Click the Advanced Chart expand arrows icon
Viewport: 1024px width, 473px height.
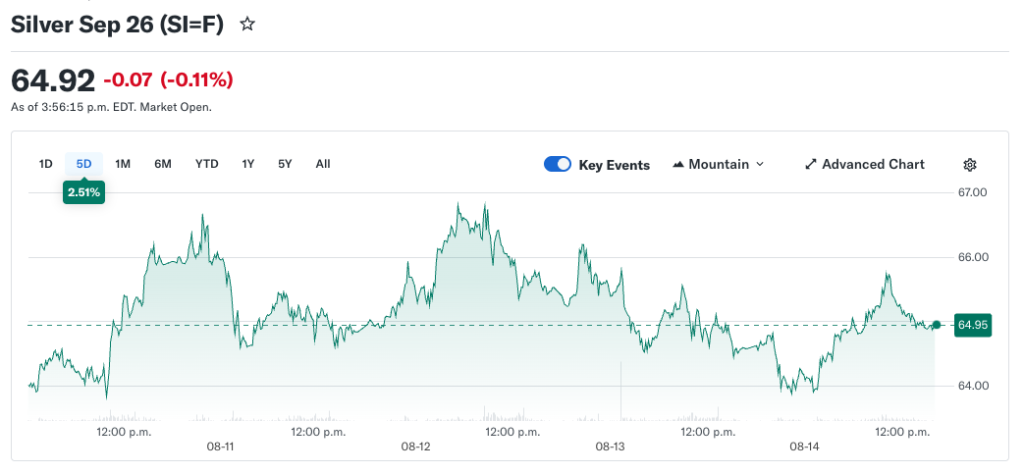[x=811, y=165]
